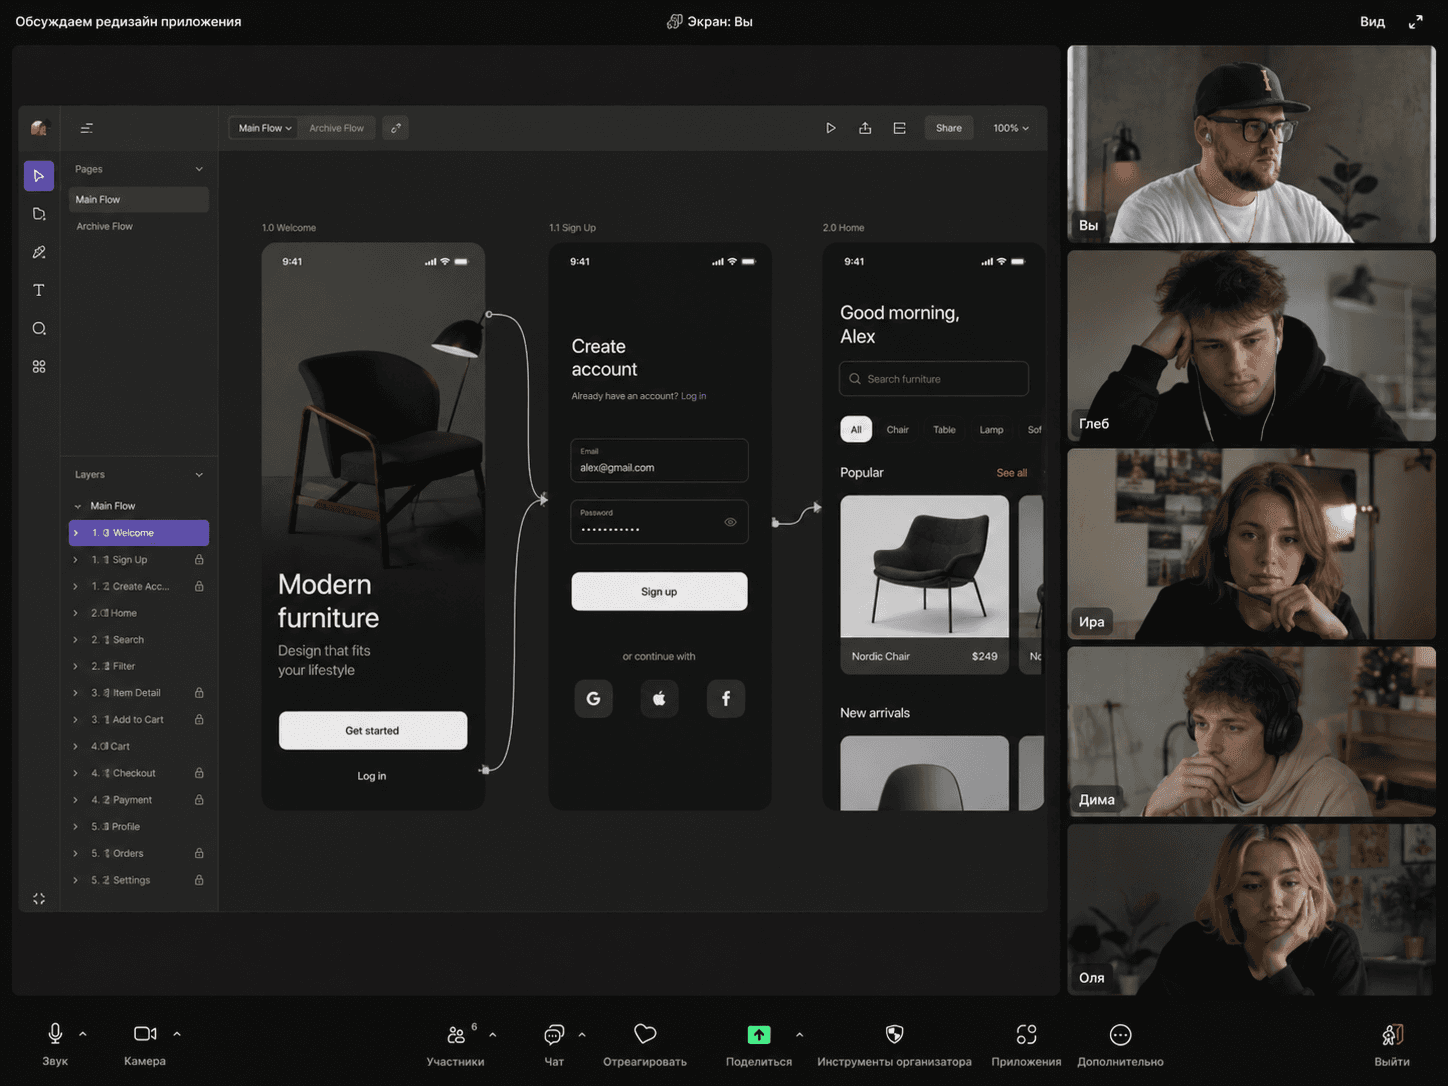The image size is (1448, 1086).
Task: Open the components grid icon
Action: (39, 367)
